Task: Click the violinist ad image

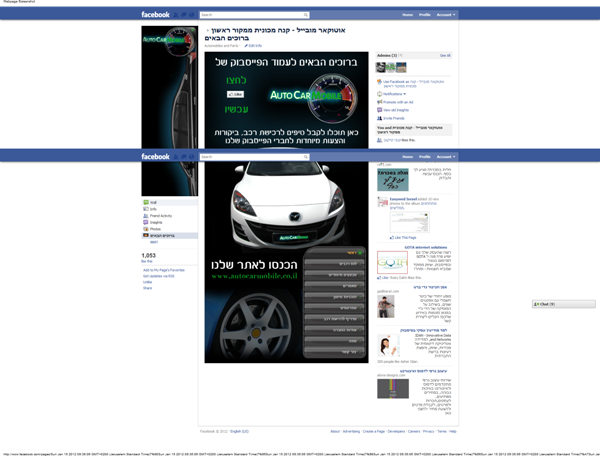Action: (386, 306)
